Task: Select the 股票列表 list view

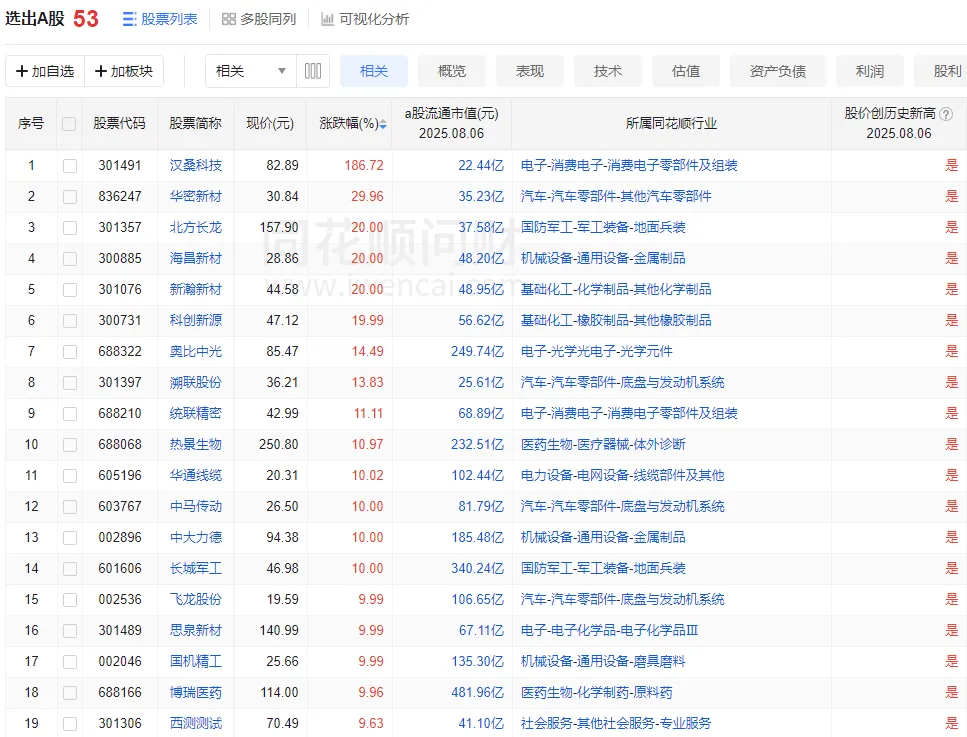Action: point(160,19)
